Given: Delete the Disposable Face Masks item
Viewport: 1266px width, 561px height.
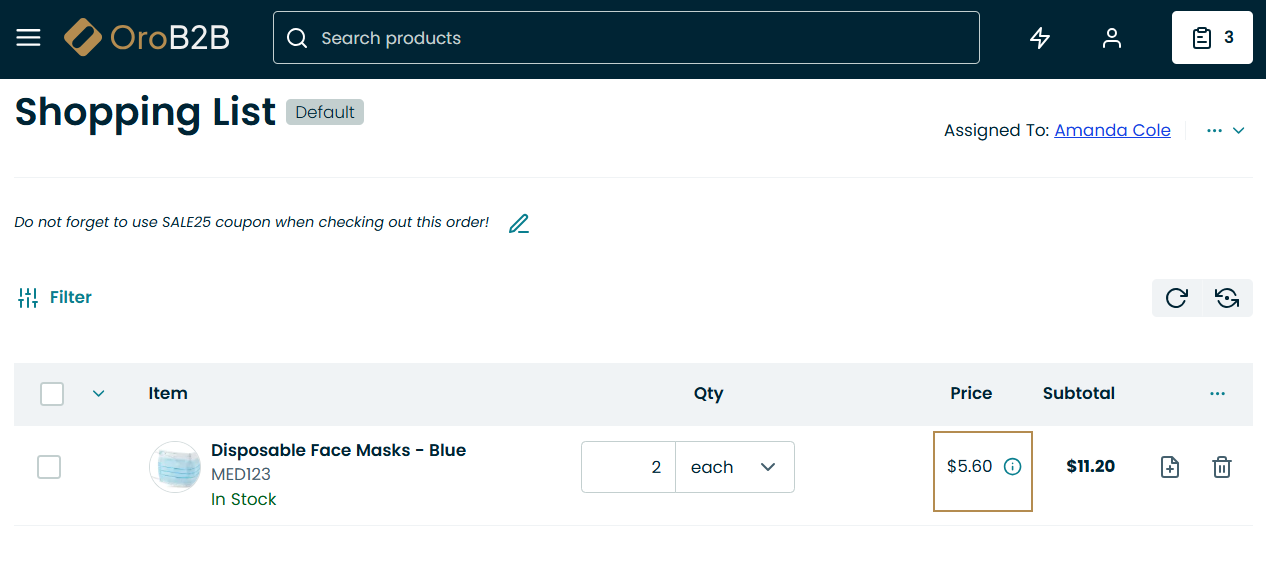Looking at the screenshot, I should pos(1221,467).
